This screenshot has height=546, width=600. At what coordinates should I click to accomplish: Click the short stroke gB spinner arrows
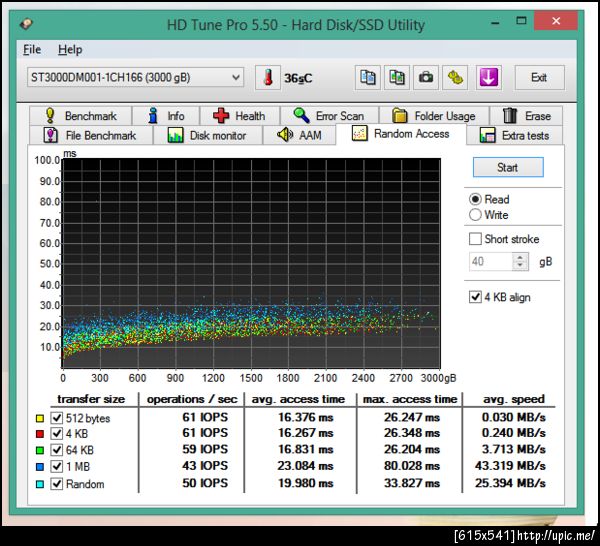520,262
